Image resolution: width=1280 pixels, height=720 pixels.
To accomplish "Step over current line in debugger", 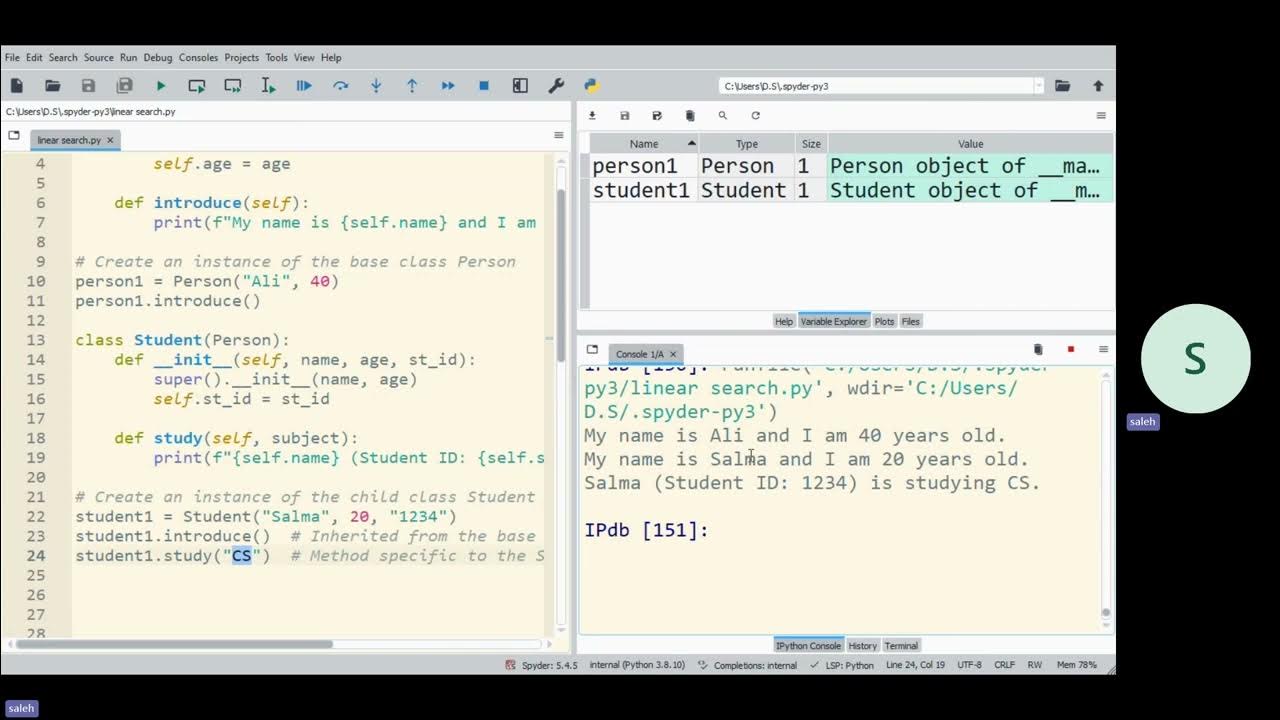I will (x=340, y=86).
